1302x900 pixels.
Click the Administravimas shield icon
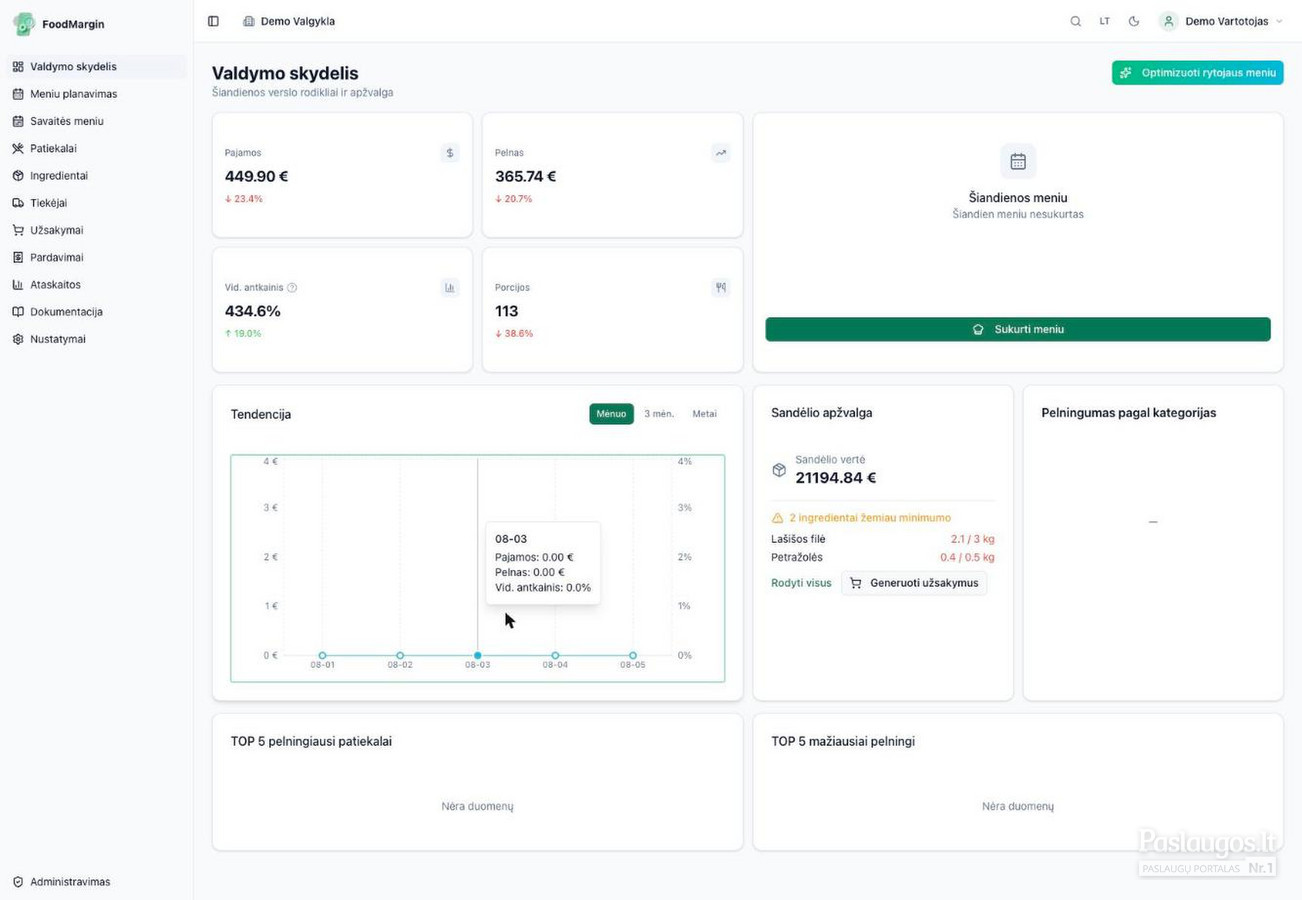18,882
